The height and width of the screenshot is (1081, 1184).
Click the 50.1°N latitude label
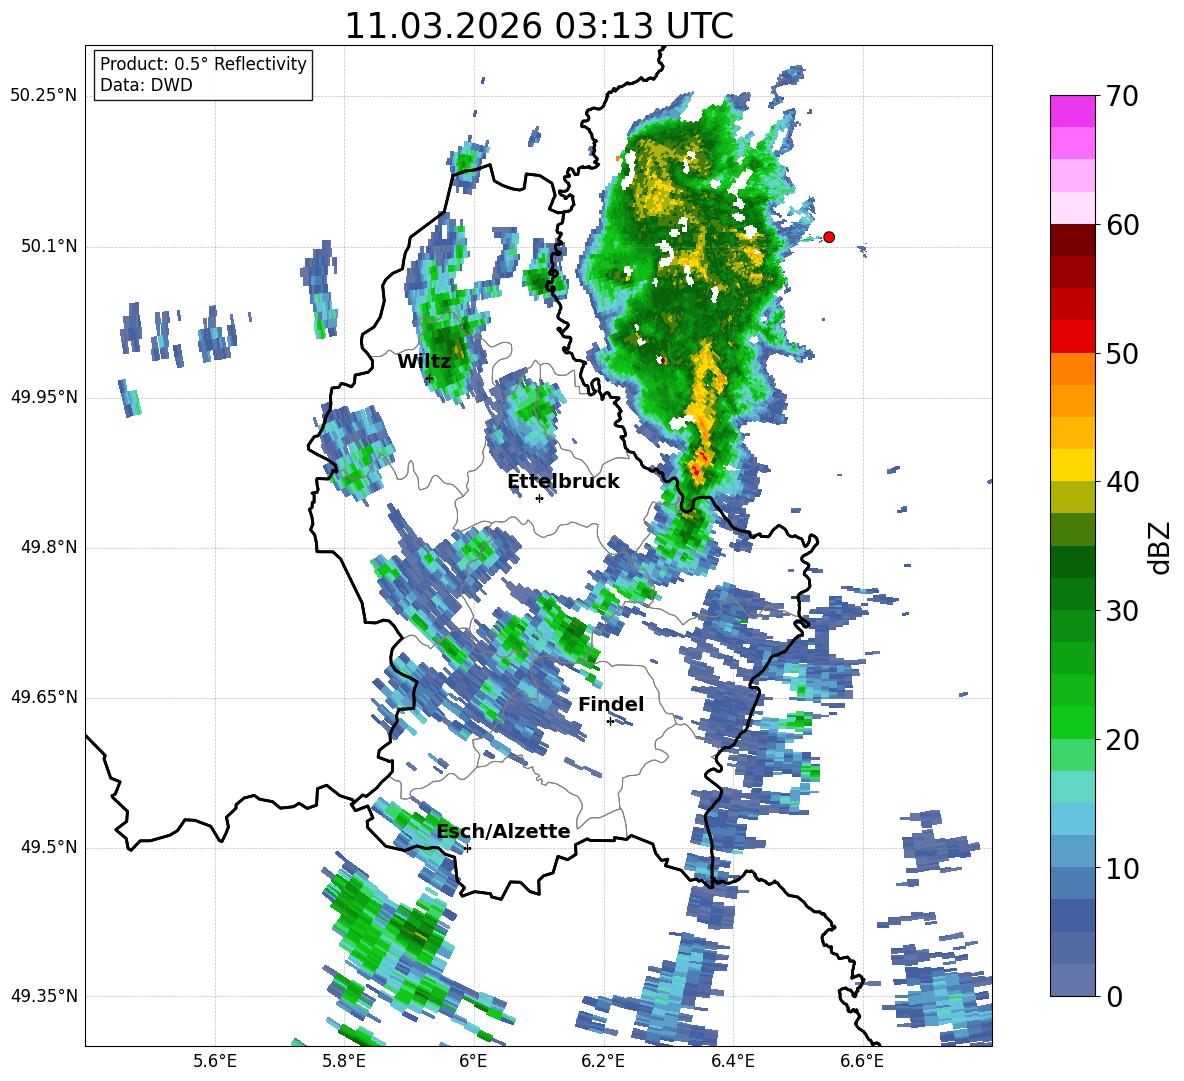click(49, 246)
